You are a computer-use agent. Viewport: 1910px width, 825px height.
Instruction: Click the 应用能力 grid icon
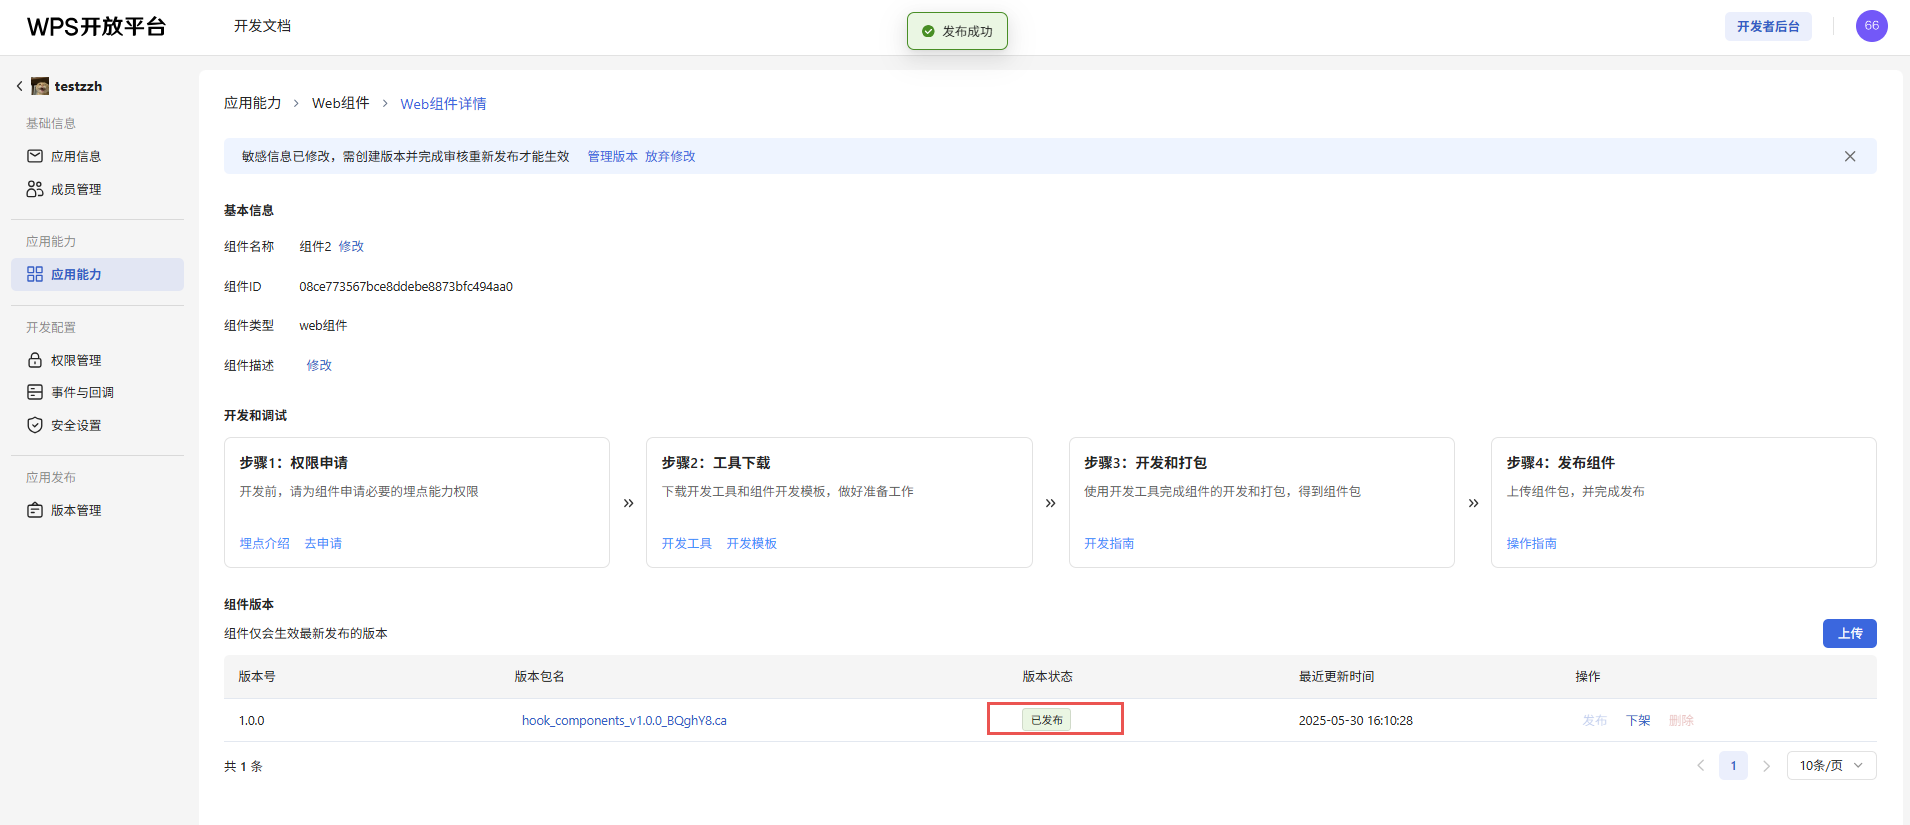coord(35,274)
